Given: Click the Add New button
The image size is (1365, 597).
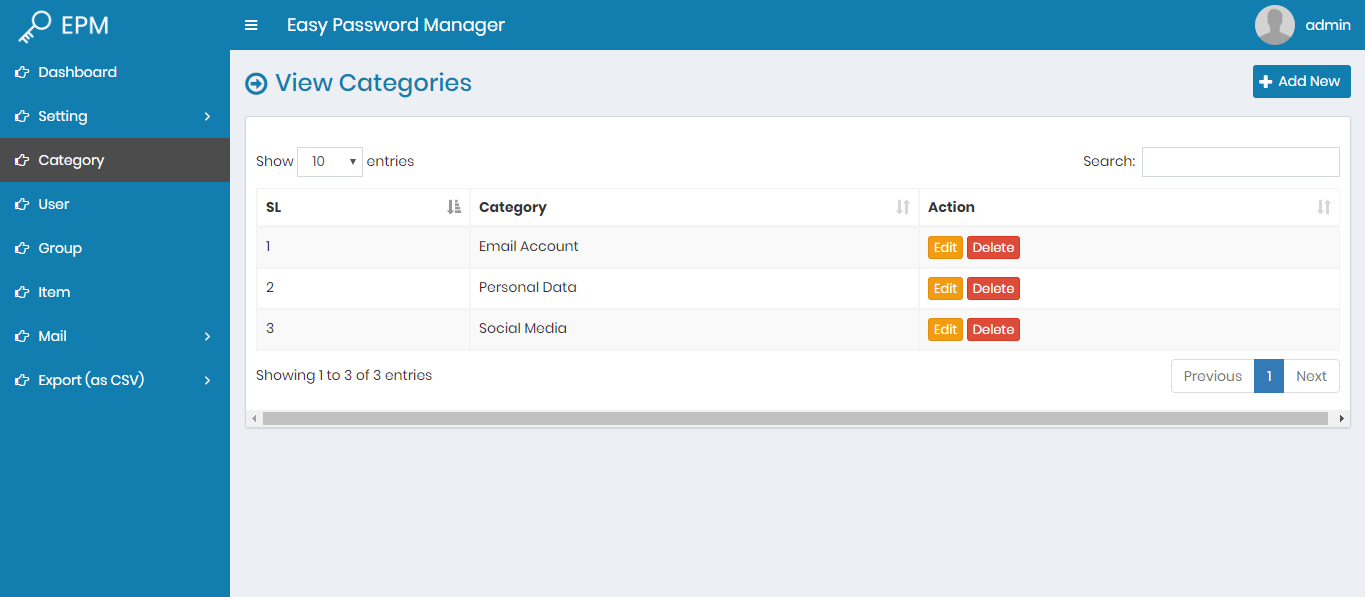Looking at the screenshot, I should (x=1301, y=82).
